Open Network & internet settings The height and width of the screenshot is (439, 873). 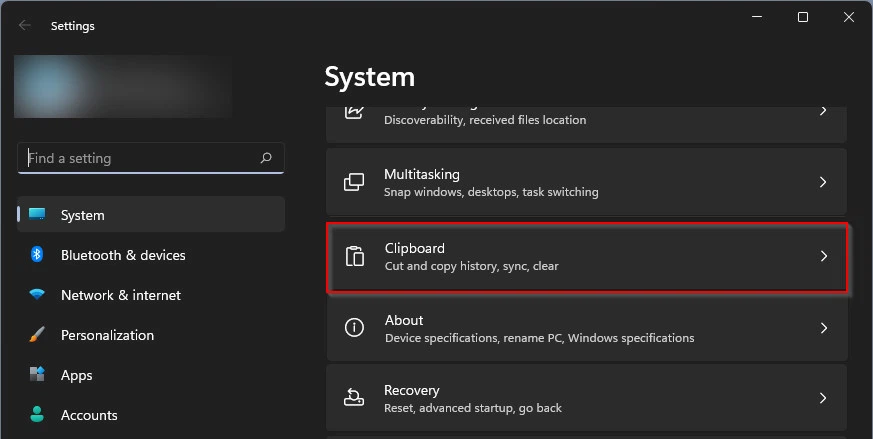121,295
